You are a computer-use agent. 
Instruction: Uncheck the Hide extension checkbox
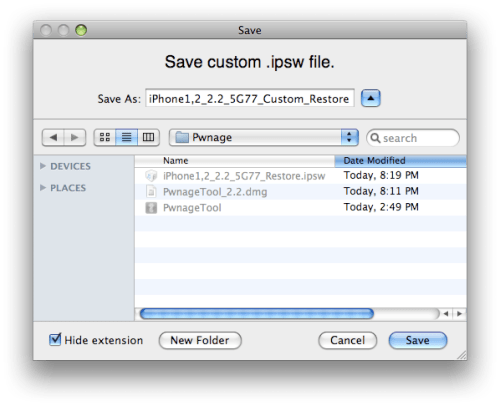[55, 340]
